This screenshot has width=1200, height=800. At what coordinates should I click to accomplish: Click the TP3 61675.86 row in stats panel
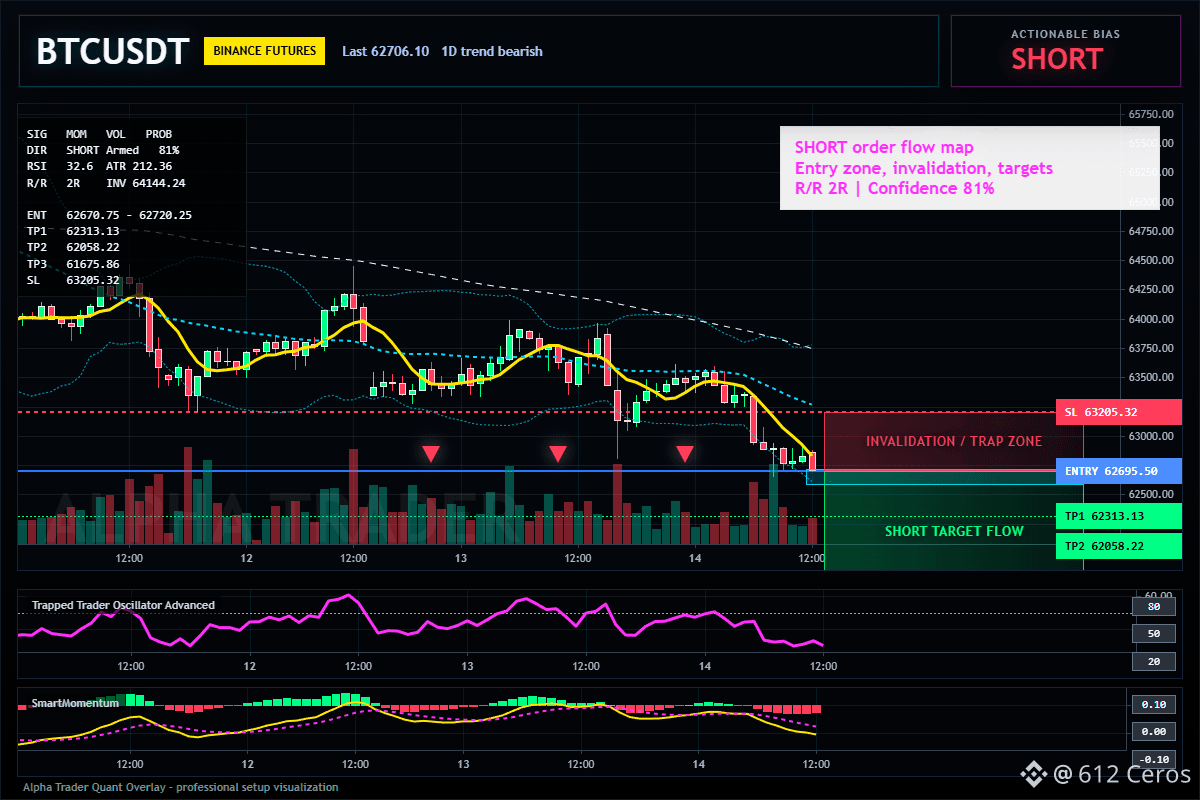(x=73, y=264)
